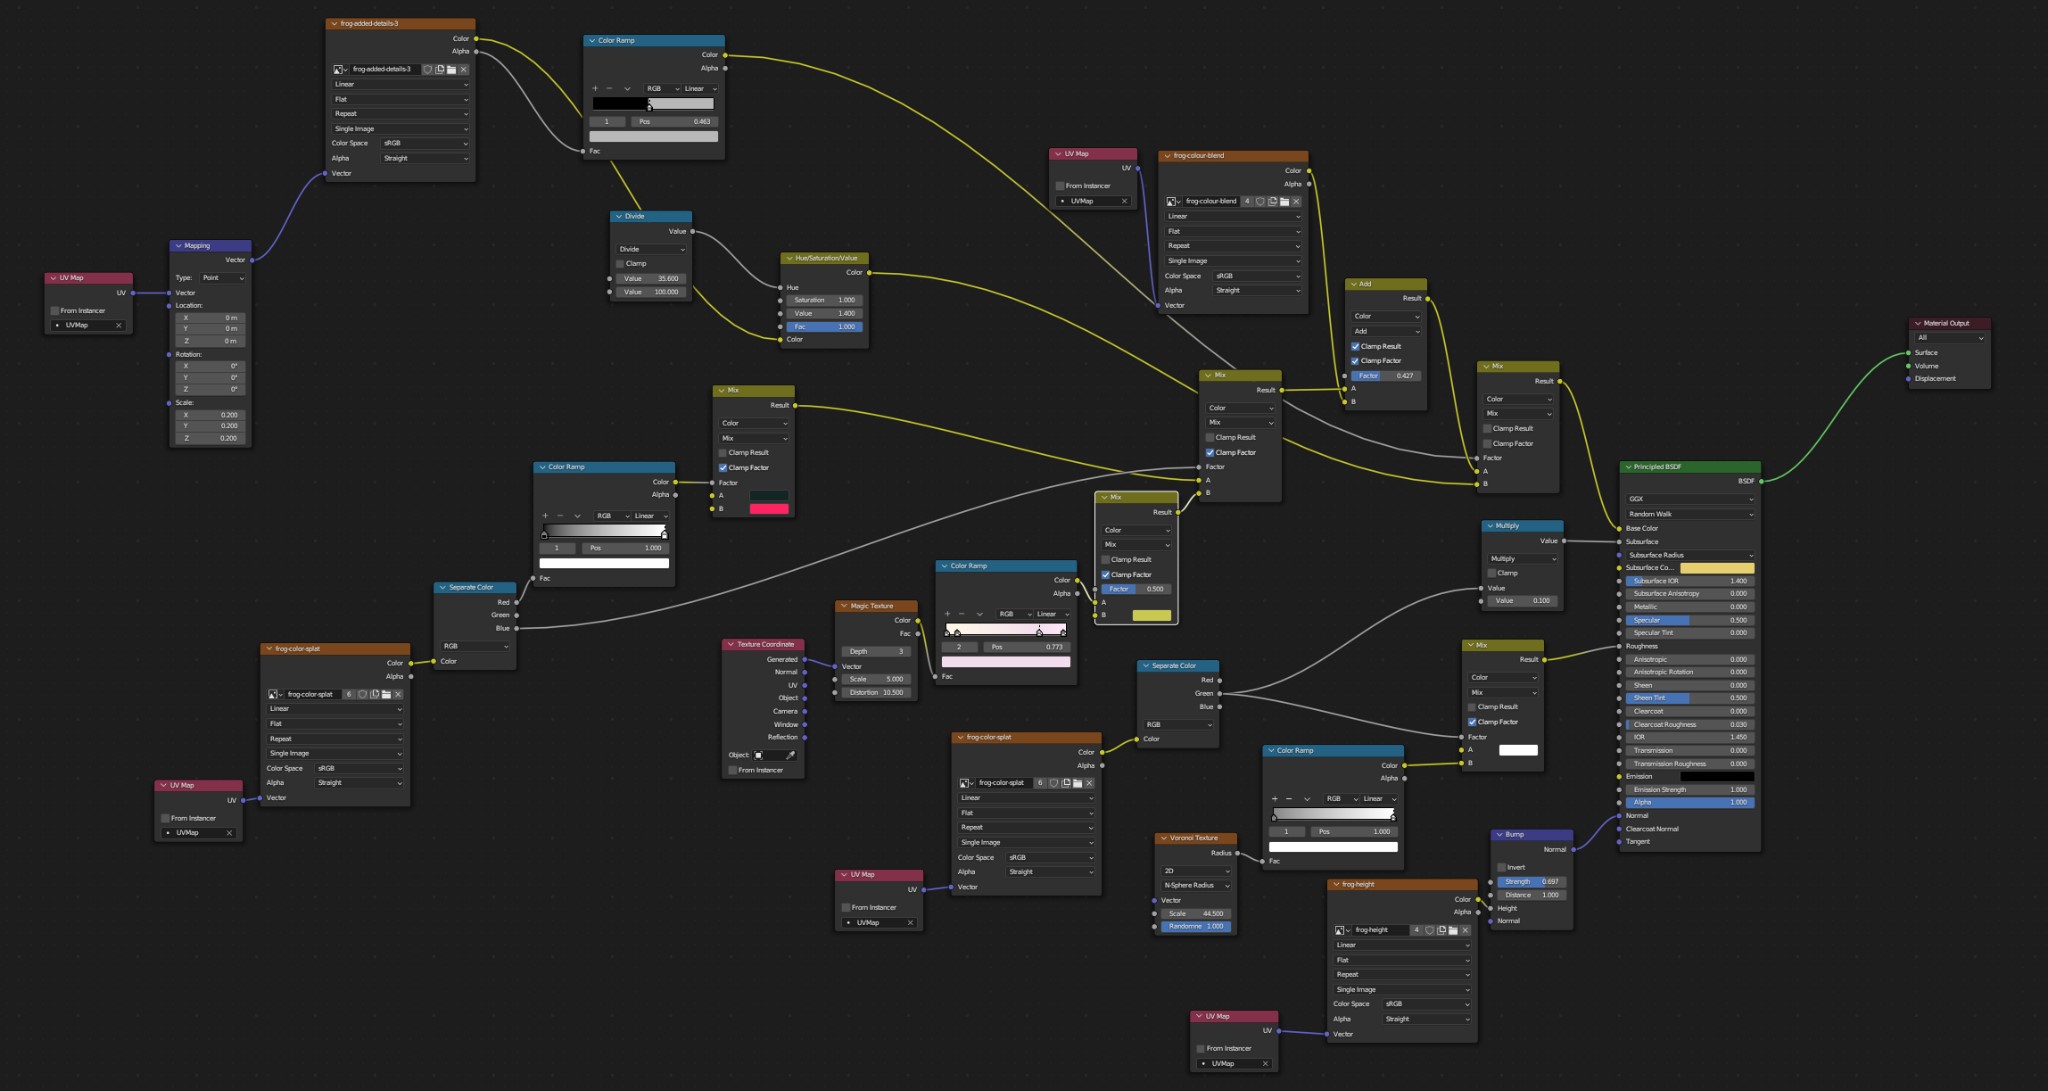Add stop with plus in Color Ramp at 0.773

pos(947,614)
